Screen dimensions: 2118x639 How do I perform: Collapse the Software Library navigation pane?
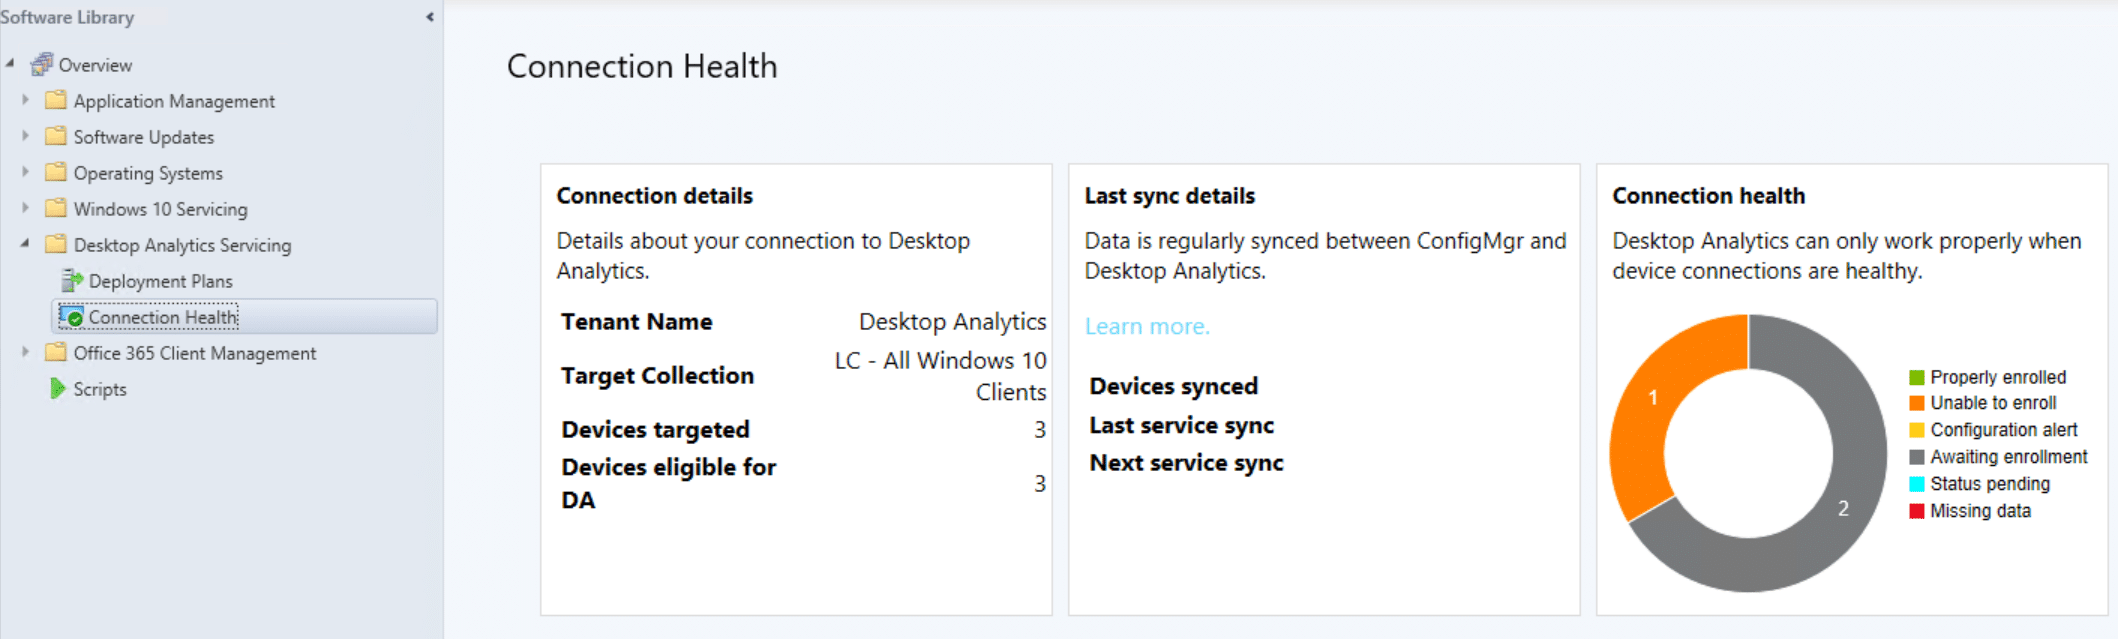click(x=430, y=17)
